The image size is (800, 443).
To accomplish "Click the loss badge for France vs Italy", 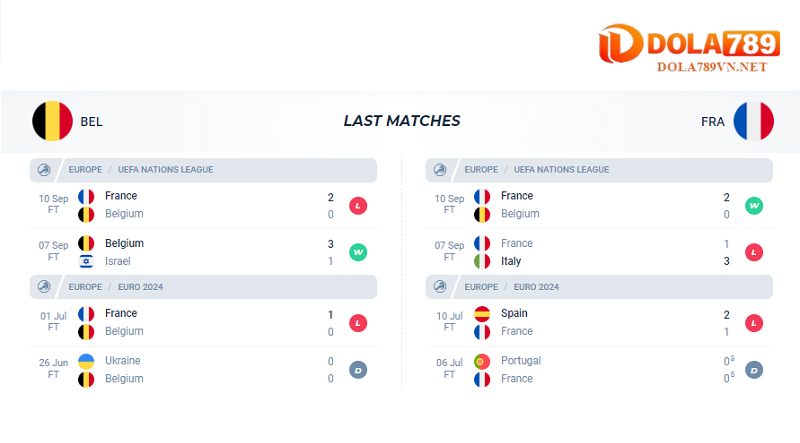I will pos(755,252).
